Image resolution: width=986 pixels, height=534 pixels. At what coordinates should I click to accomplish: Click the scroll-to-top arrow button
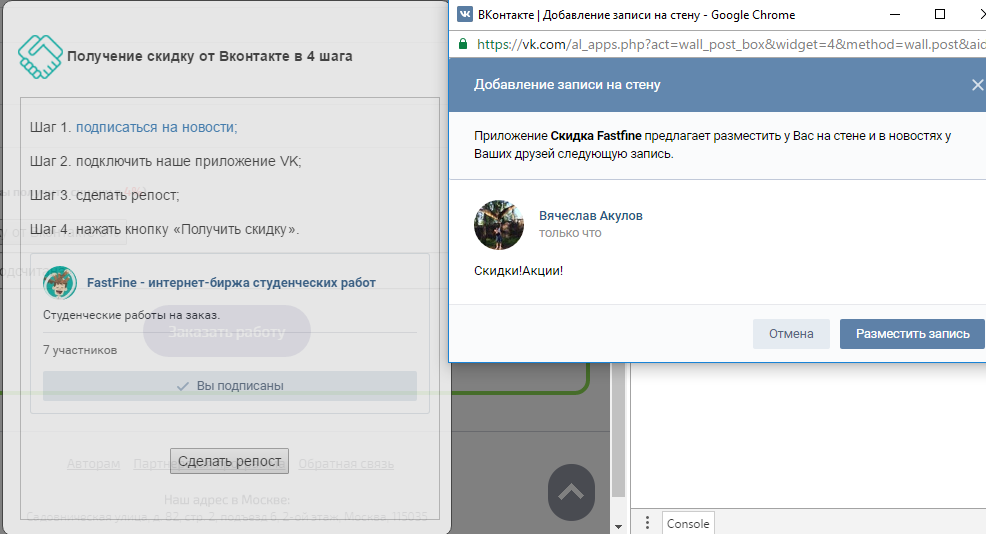coord(571,492)
